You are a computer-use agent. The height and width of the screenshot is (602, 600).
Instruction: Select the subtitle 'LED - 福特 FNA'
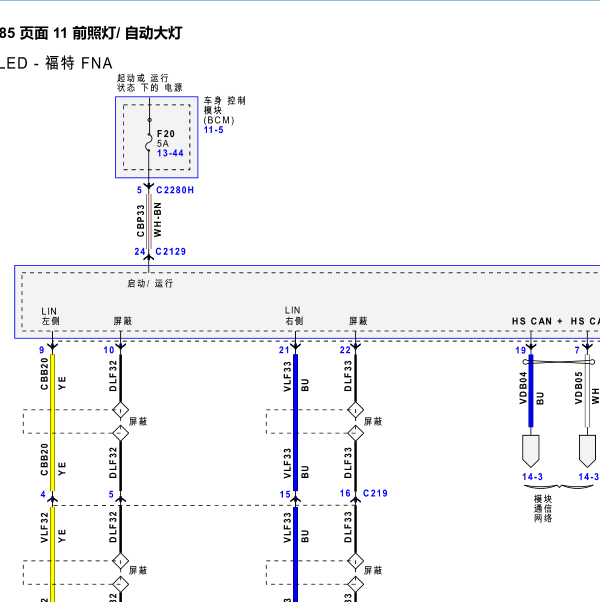56,63
